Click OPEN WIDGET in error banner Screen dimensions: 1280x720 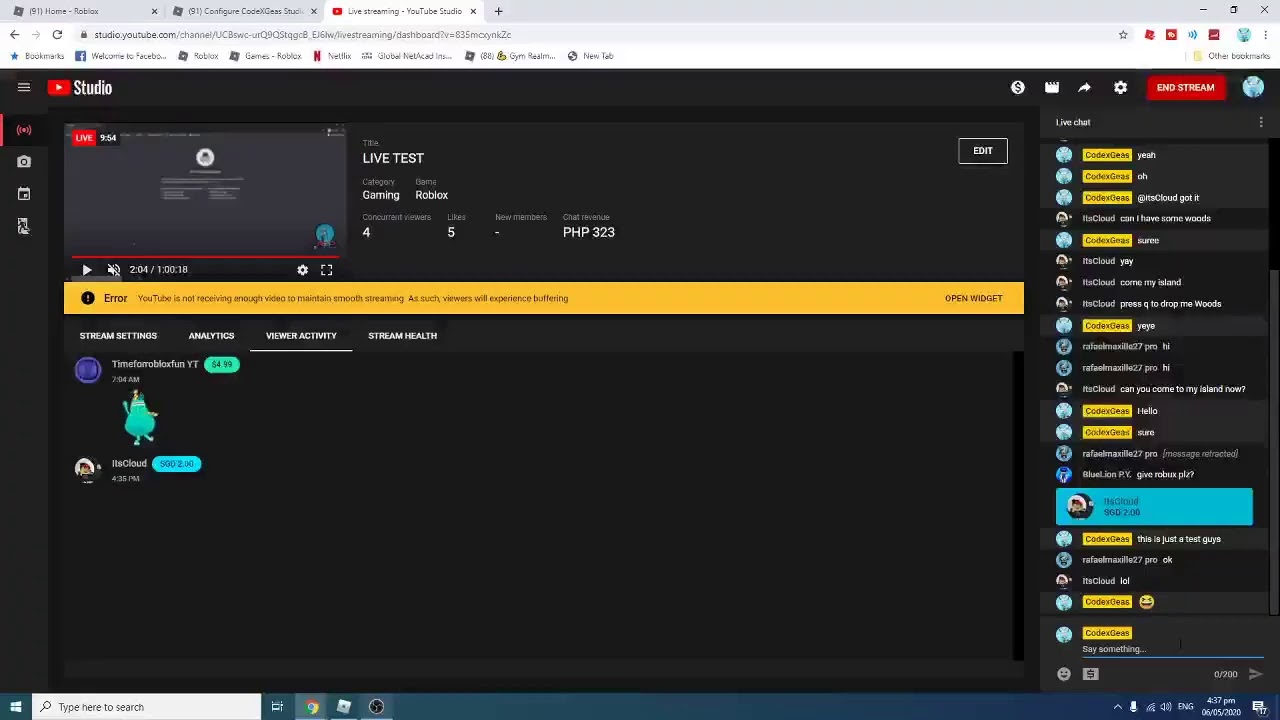point(973,299)
